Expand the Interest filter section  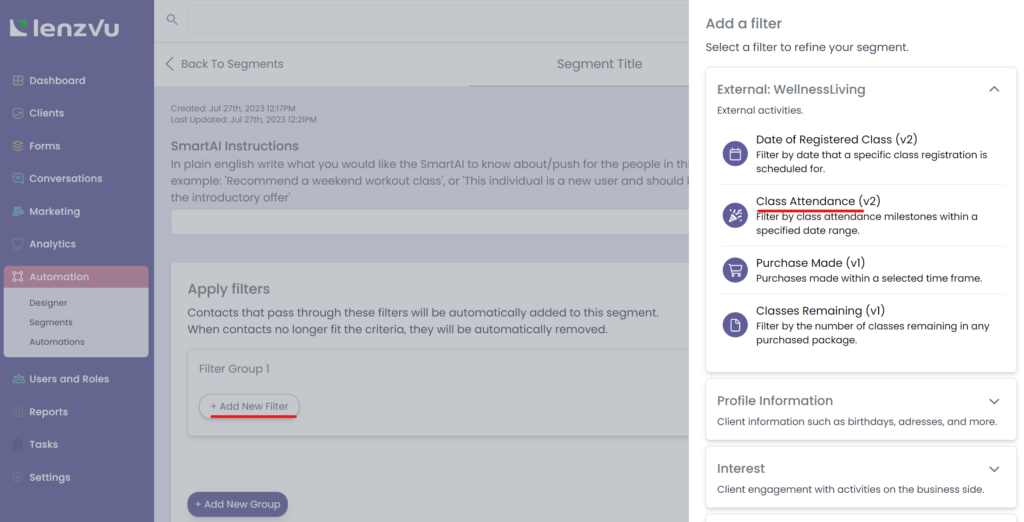click(x=994, y=469)
